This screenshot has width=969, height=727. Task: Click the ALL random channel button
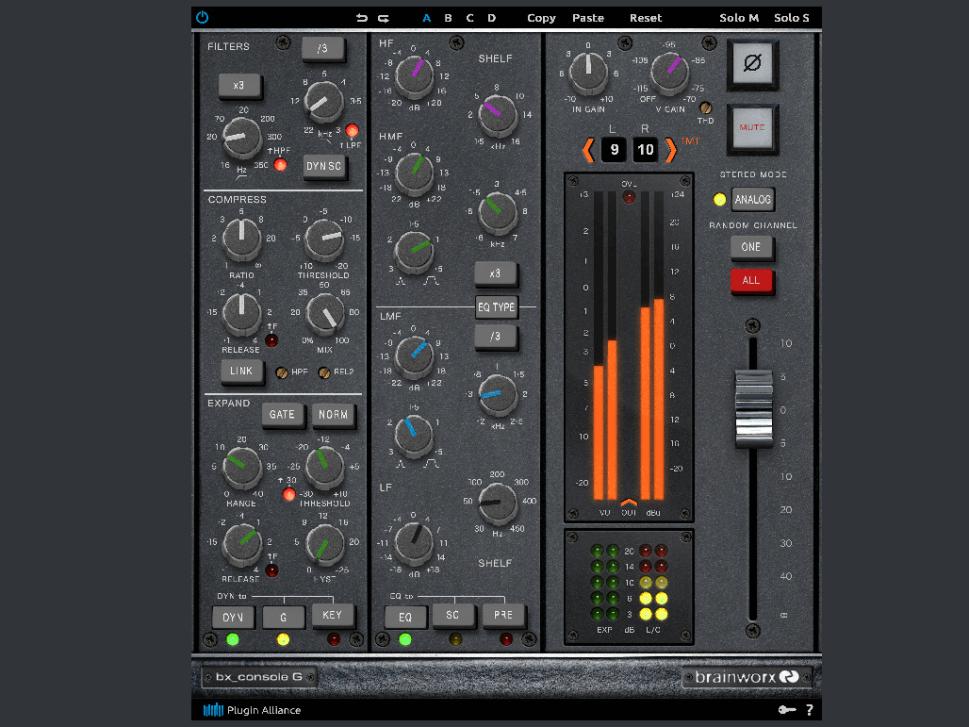(x=751, y=281)
